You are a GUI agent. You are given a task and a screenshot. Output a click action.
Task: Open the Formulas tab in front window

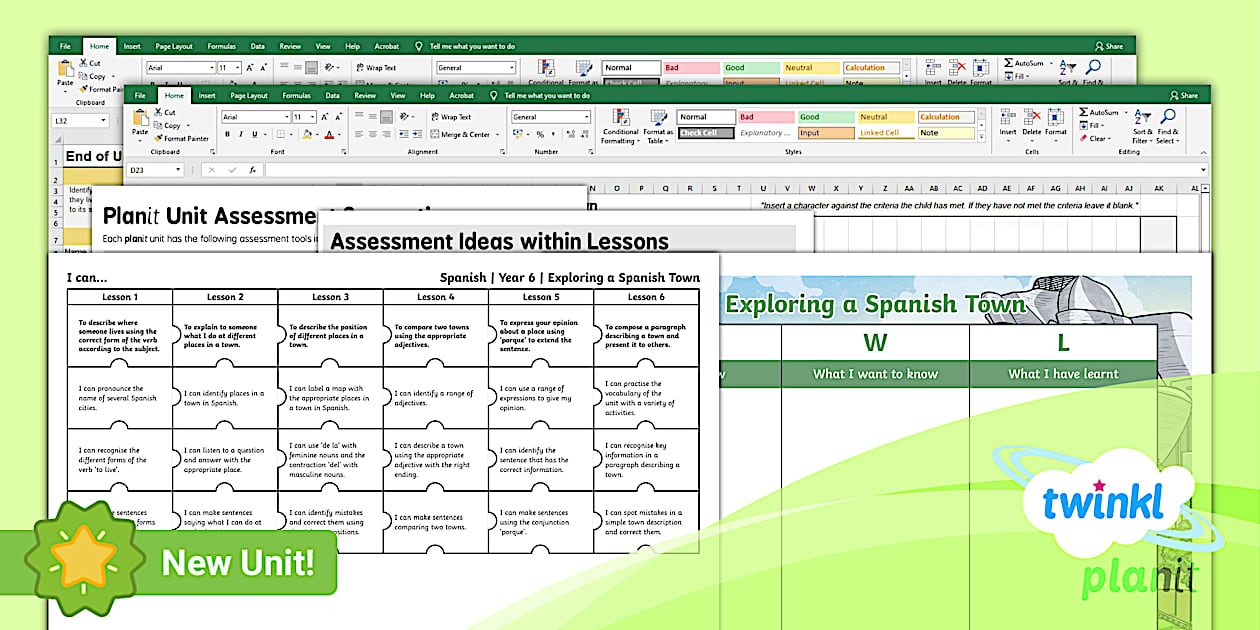tap(296, 96)
